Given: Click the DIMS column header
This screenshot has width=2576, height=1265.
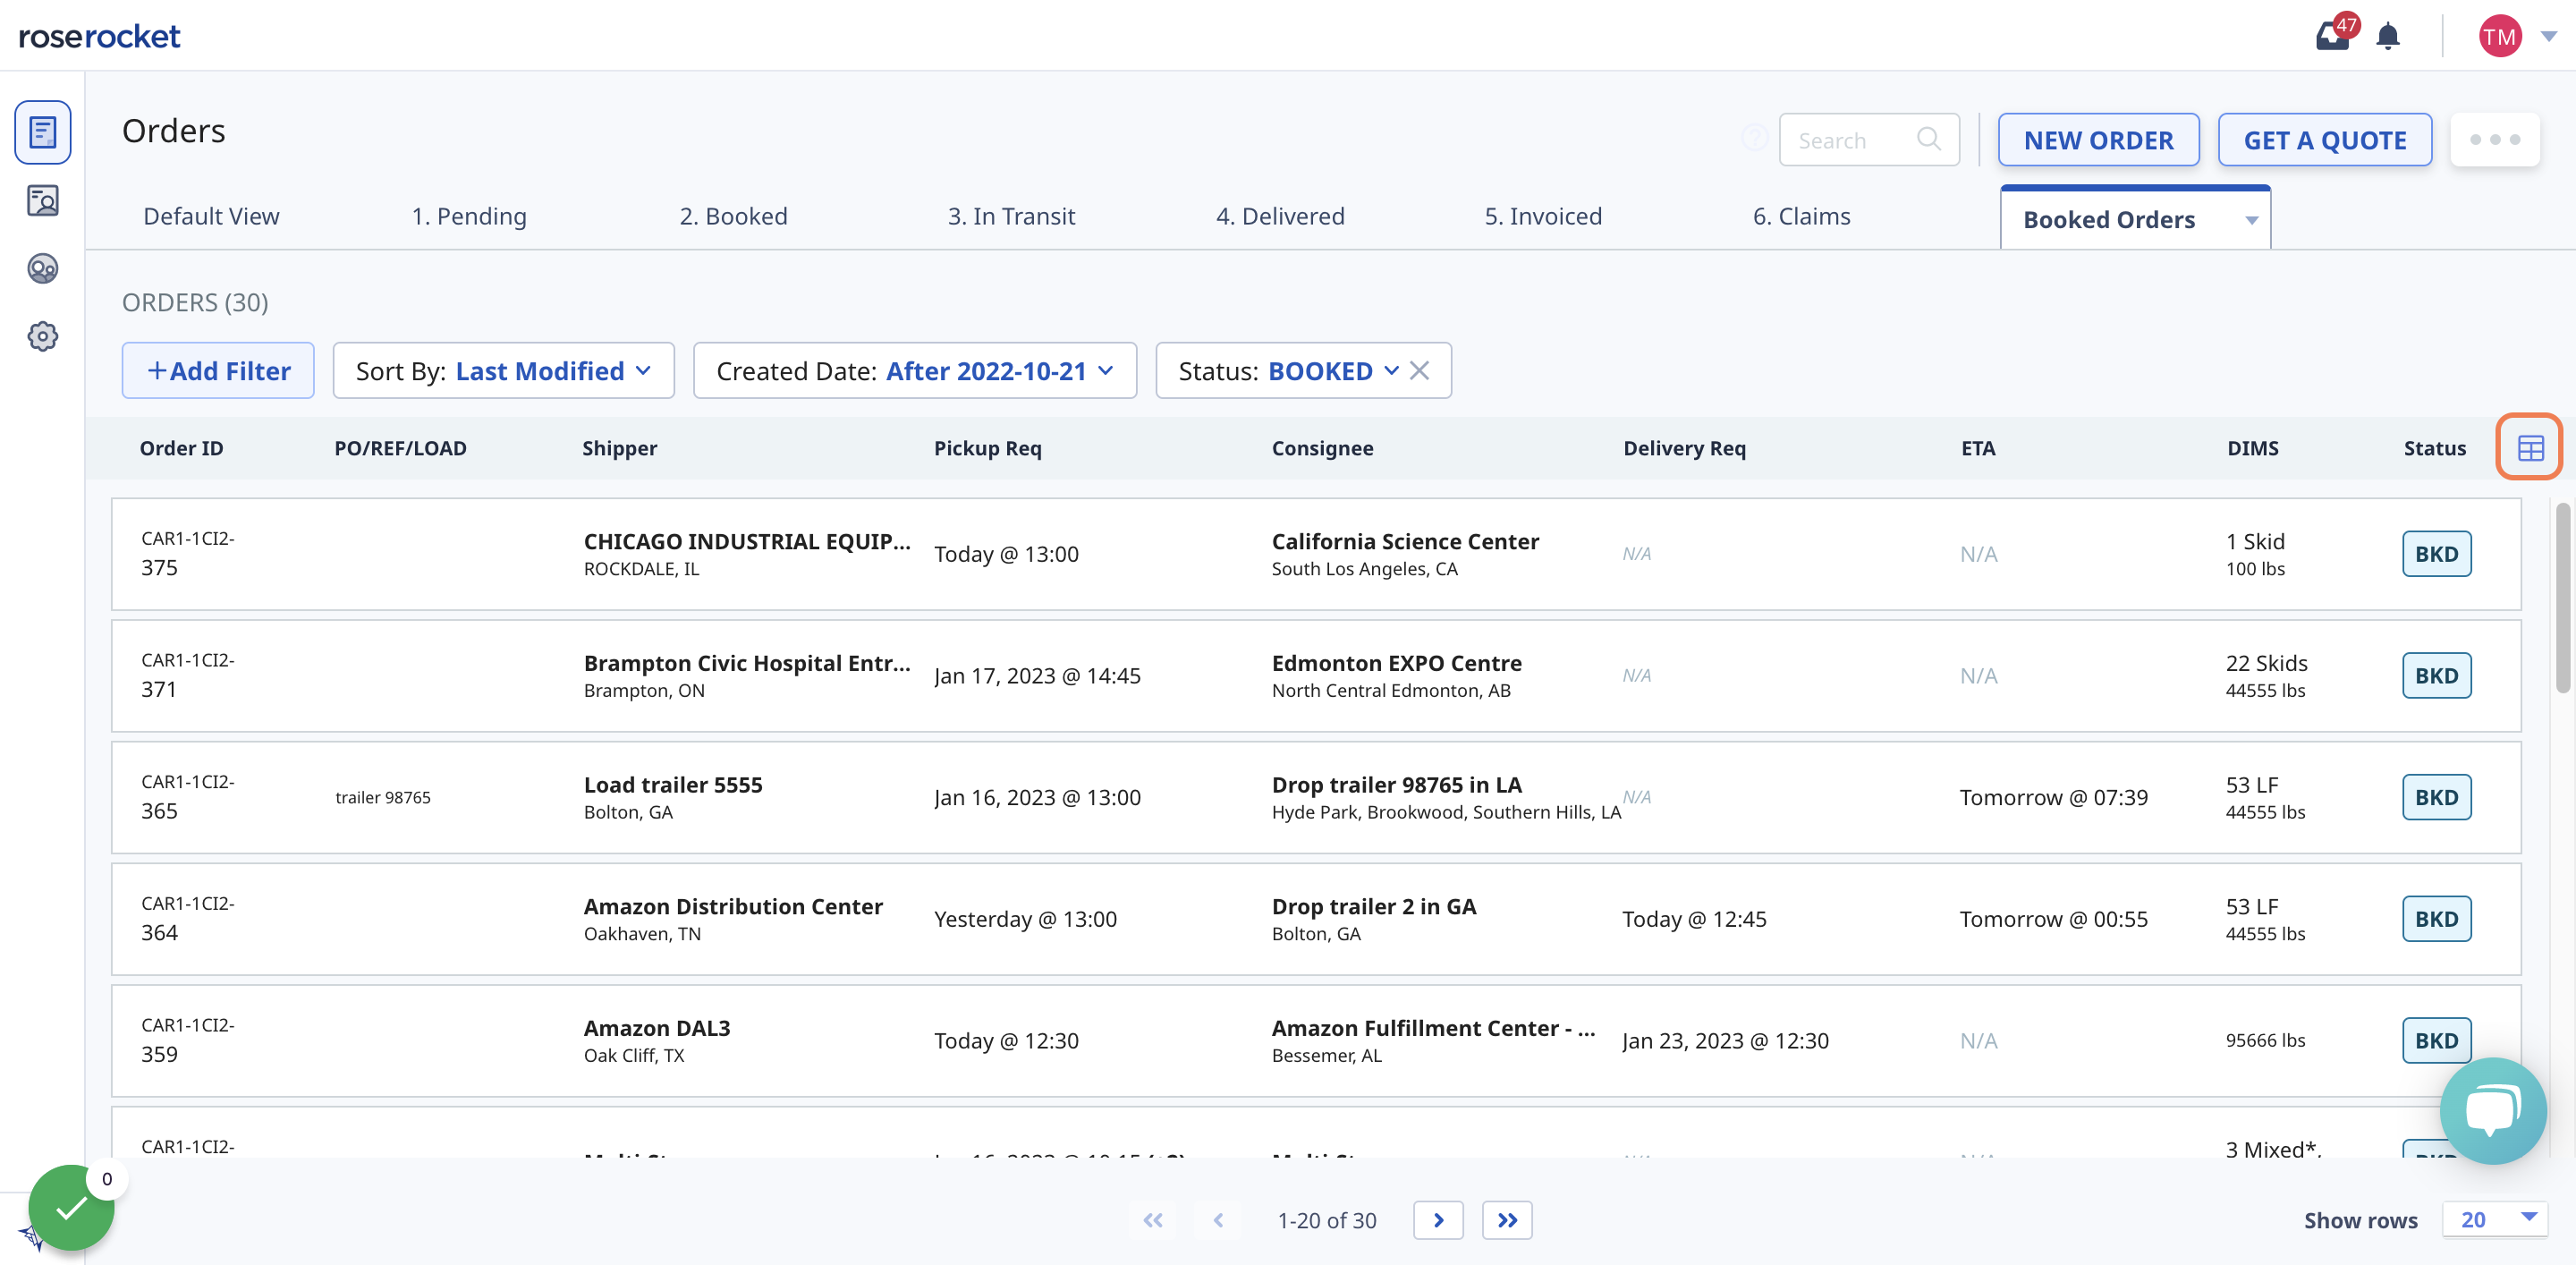Looking at the screenshot, I should tap(2252, 448).
